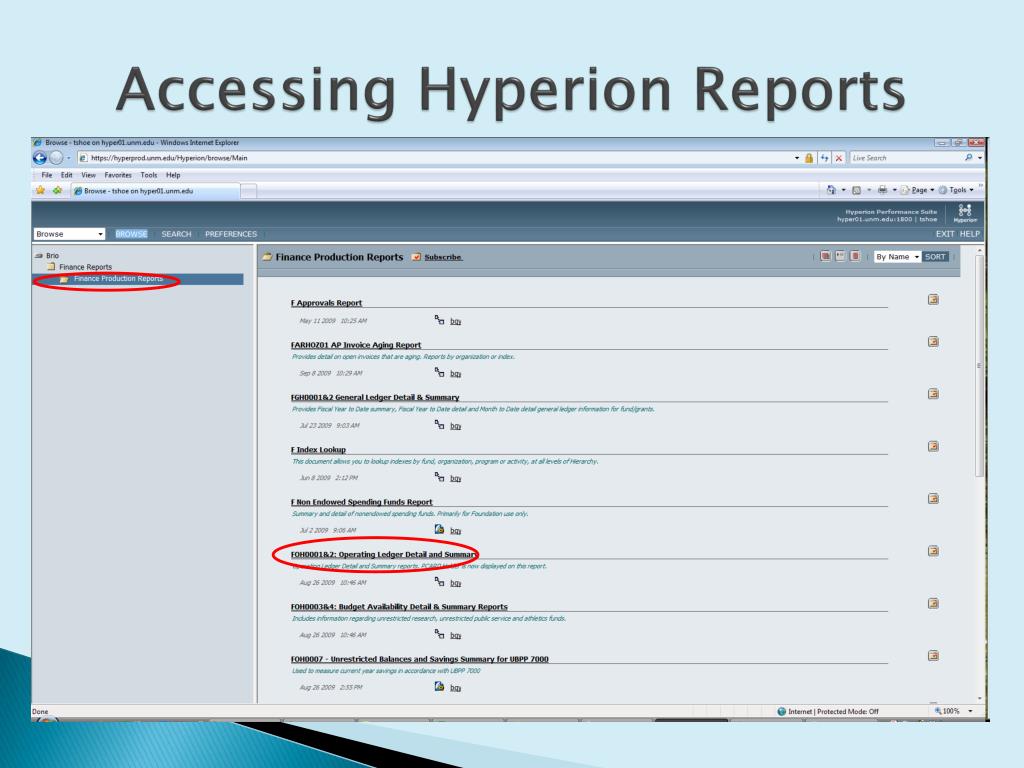1024x768 pixels.
Task: Click the security lock icon
Action: (809, 158)
